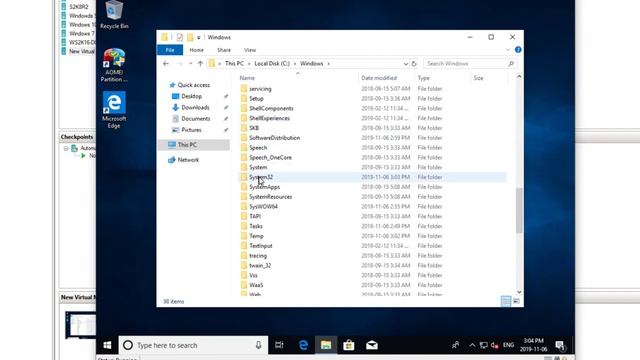Open the Action Center notifications icon
The image size is (640, 360).
tap(560, 345)
